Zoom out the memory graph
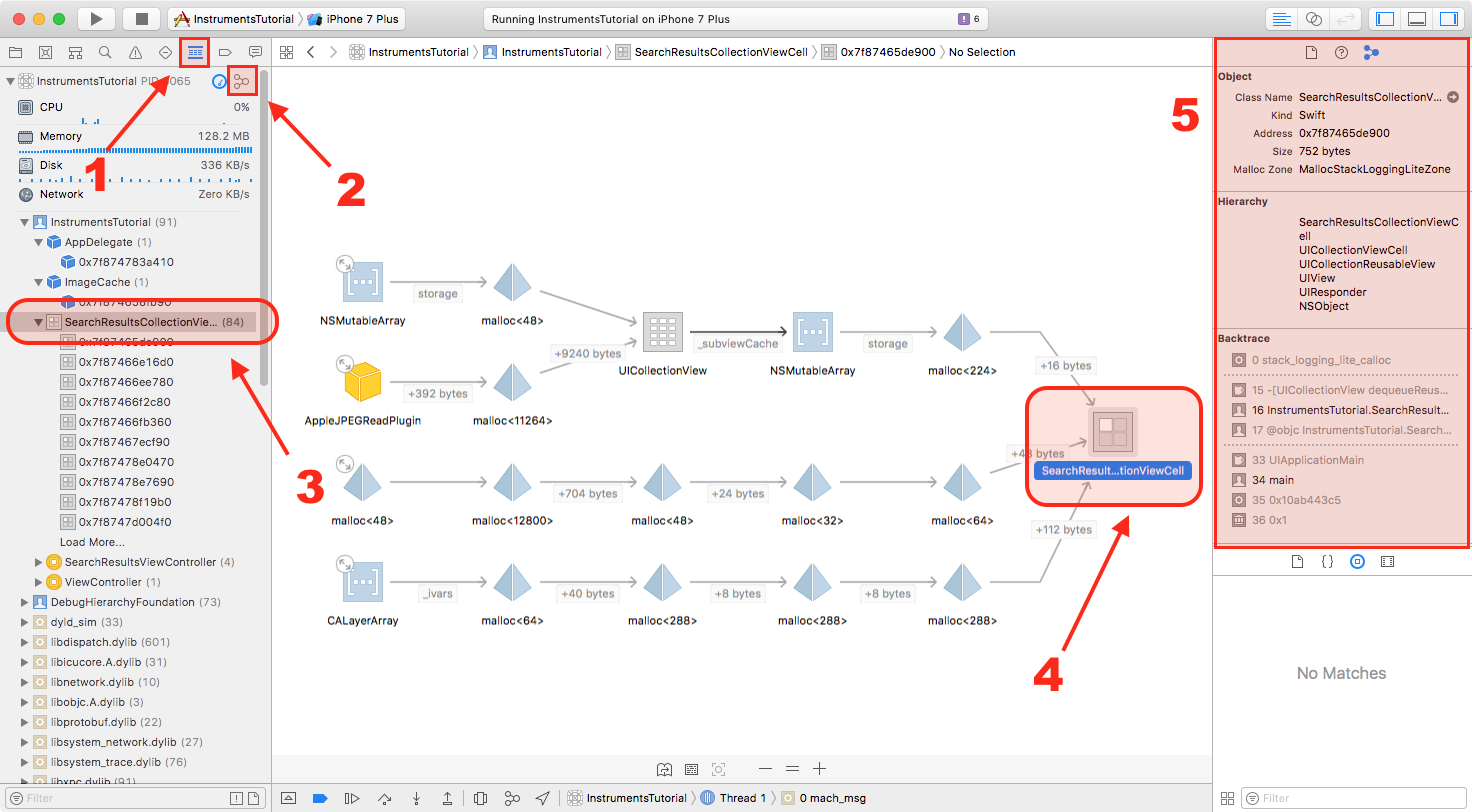 pyautogui.click(x=765, y=769)
